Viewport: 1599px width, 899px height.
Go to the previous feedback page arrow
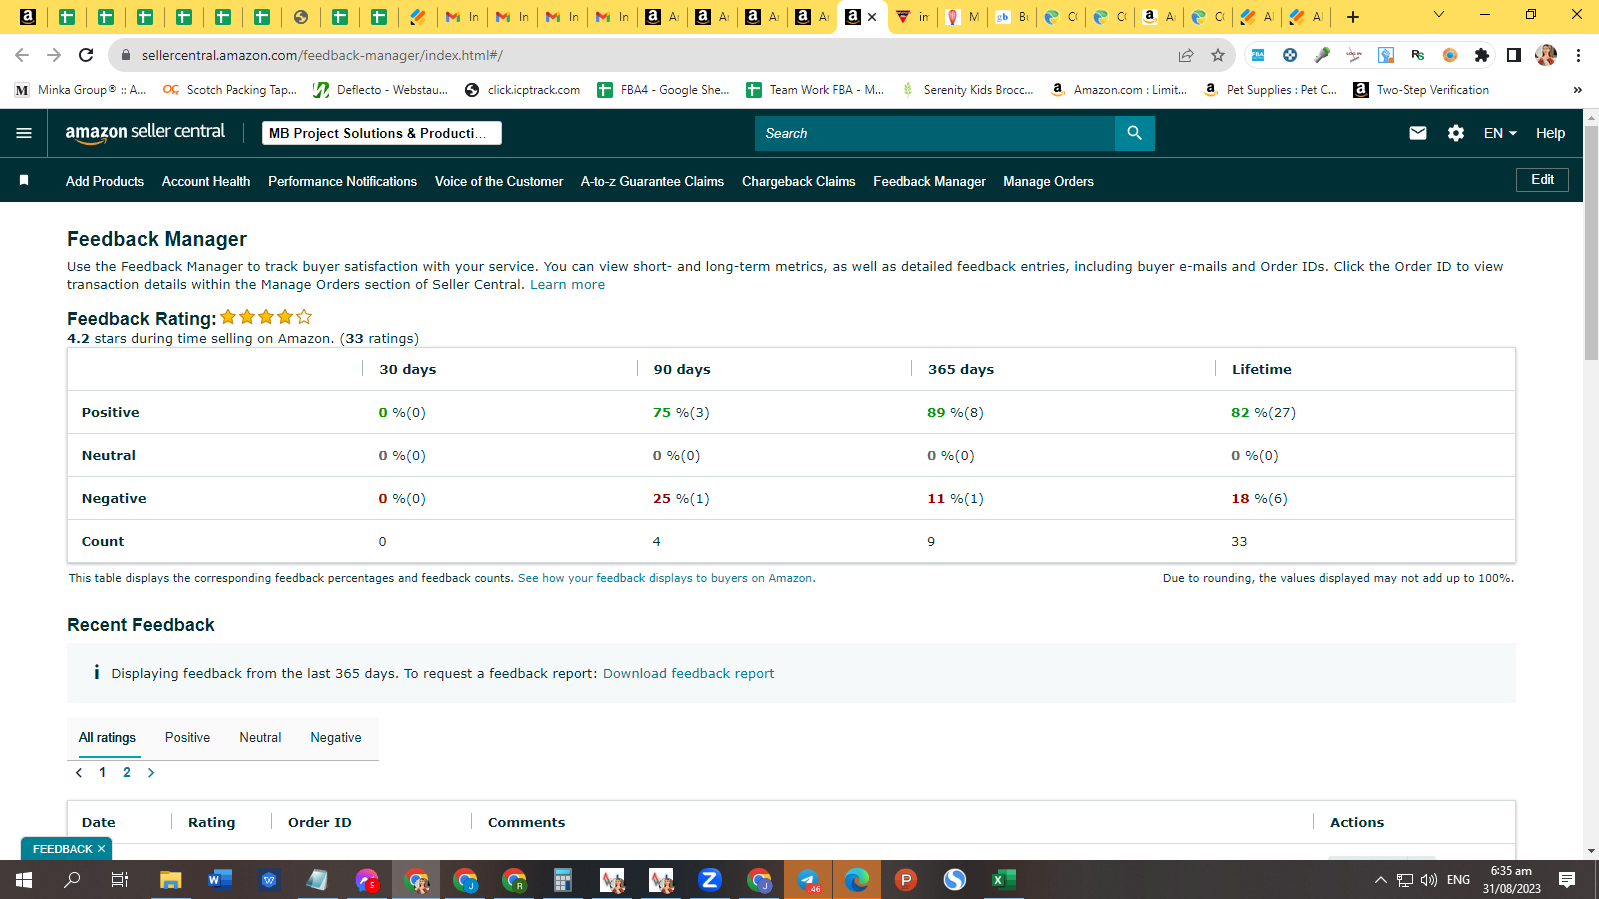click(79, 772)
